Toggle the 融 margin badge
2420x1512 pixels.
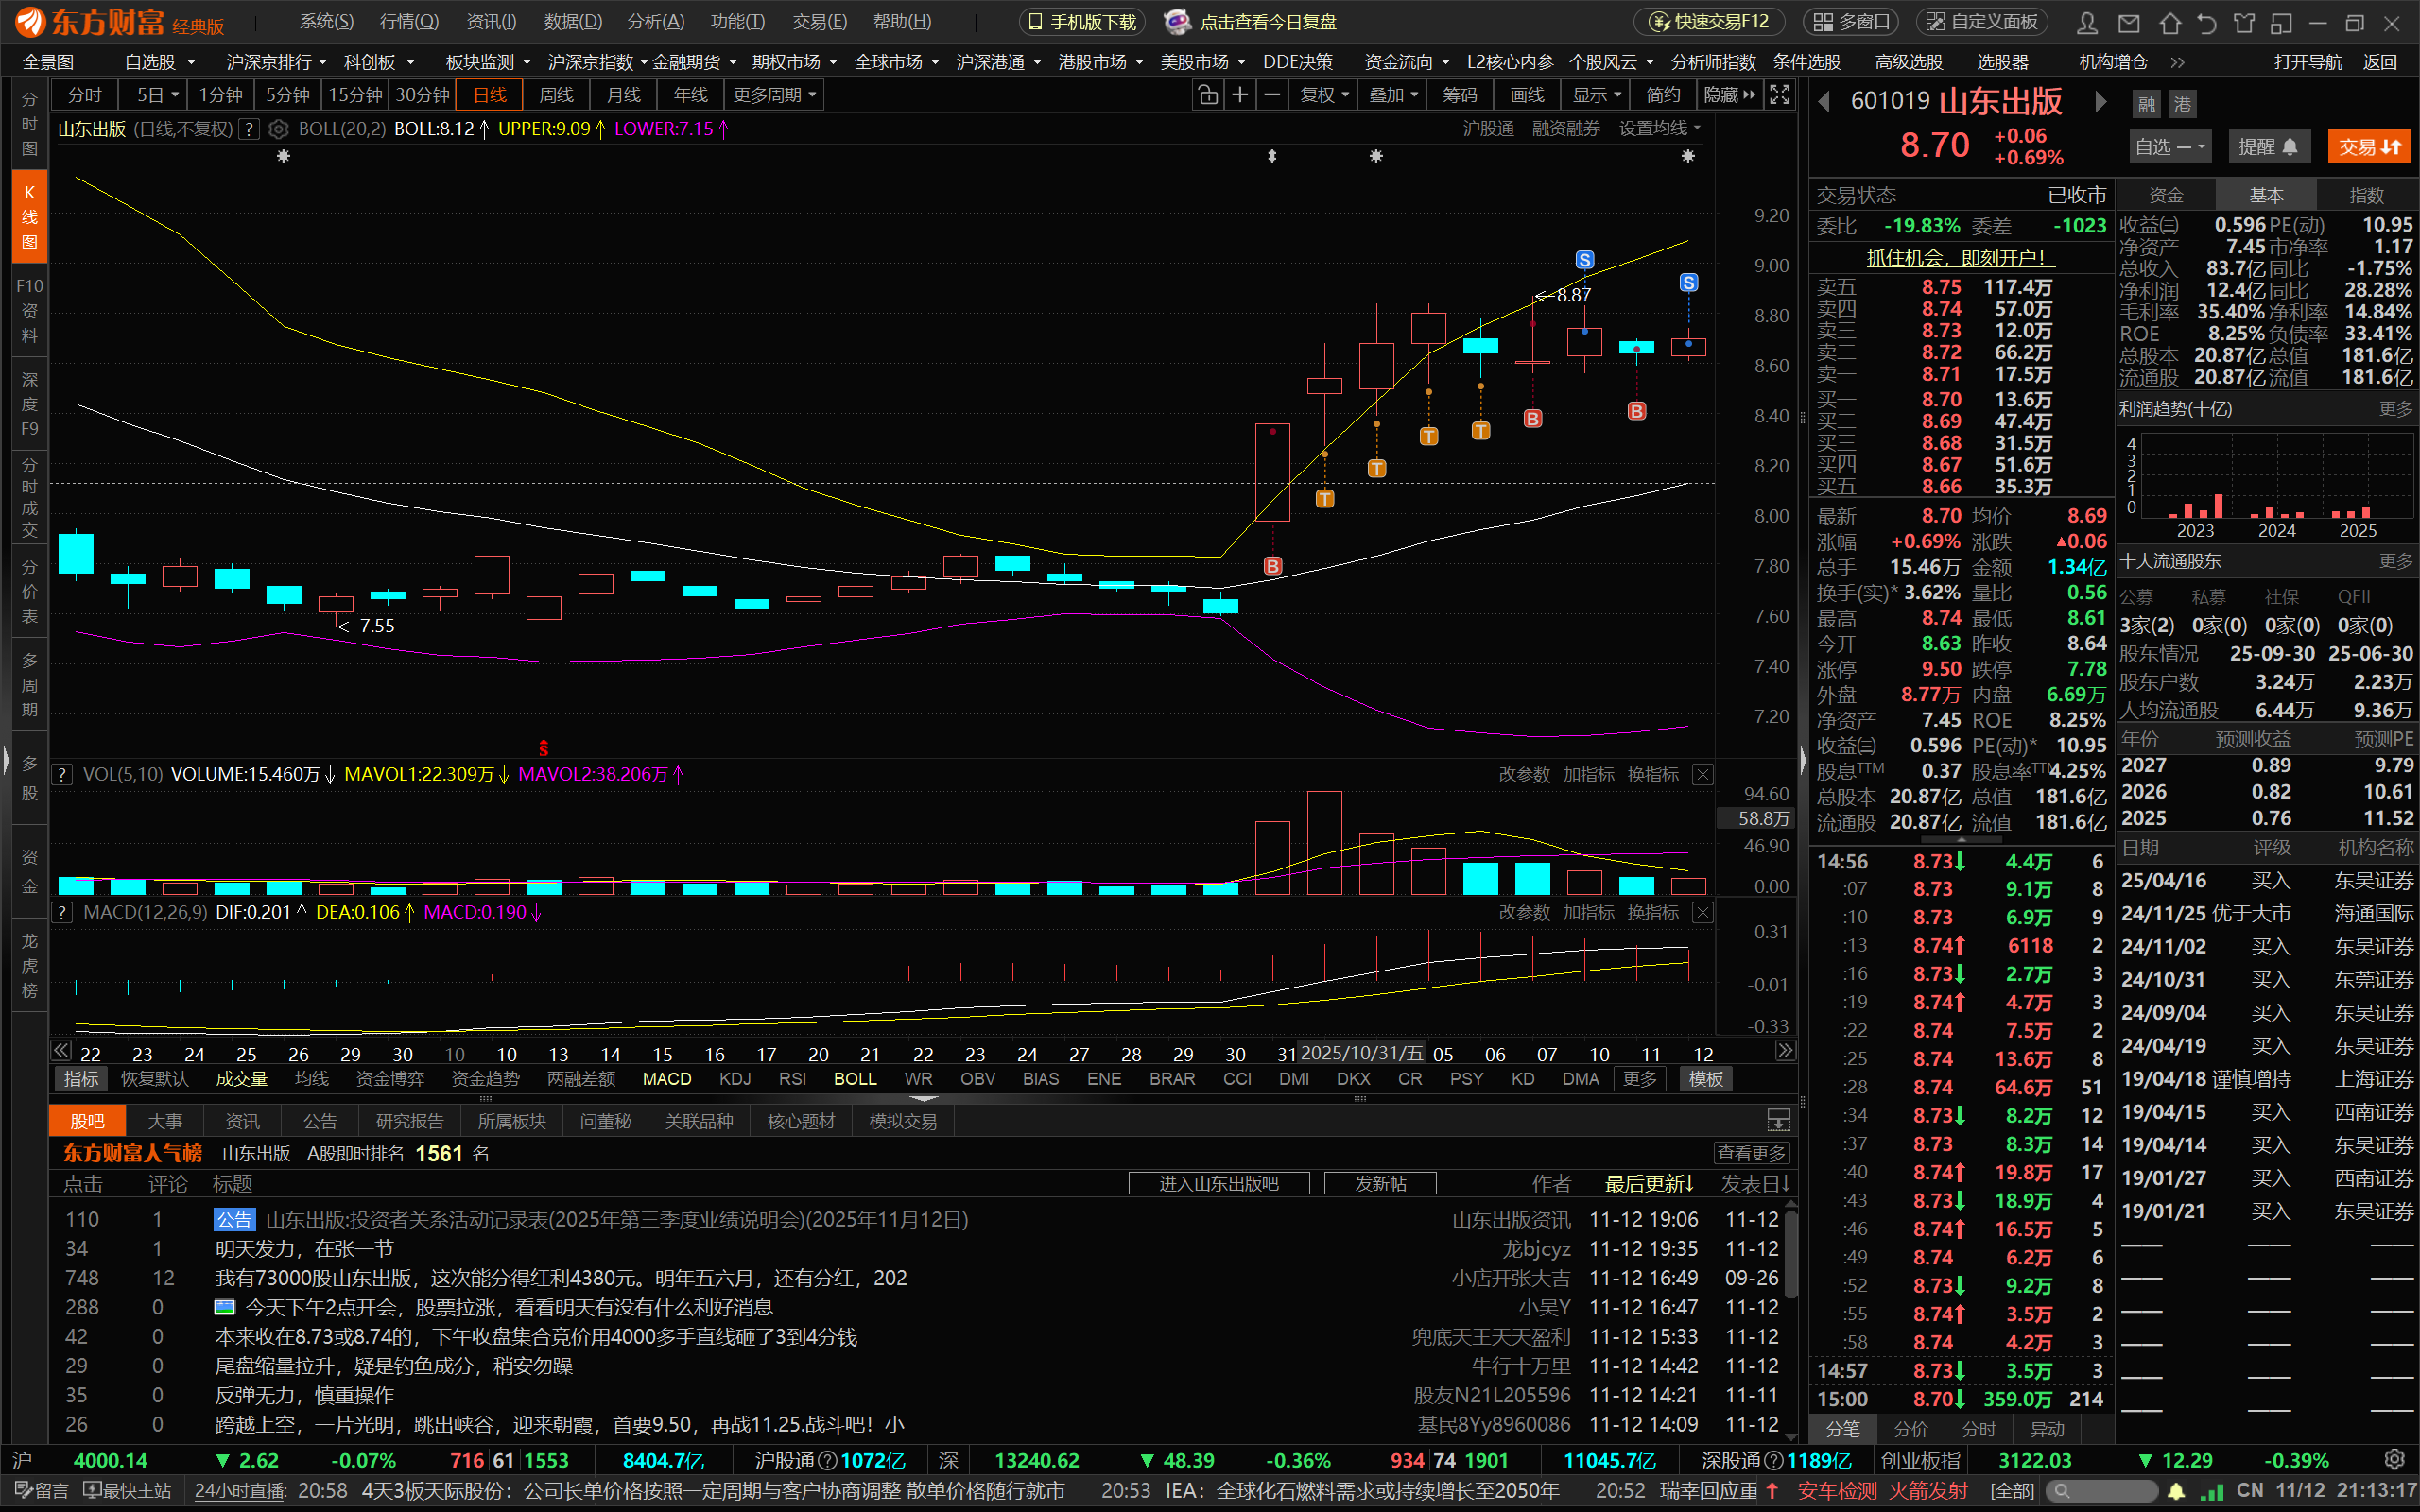2146,104
